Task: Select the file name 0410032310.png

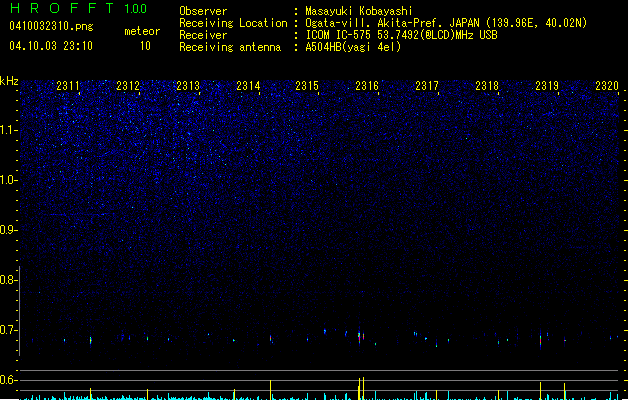Action: coord(51,26)
